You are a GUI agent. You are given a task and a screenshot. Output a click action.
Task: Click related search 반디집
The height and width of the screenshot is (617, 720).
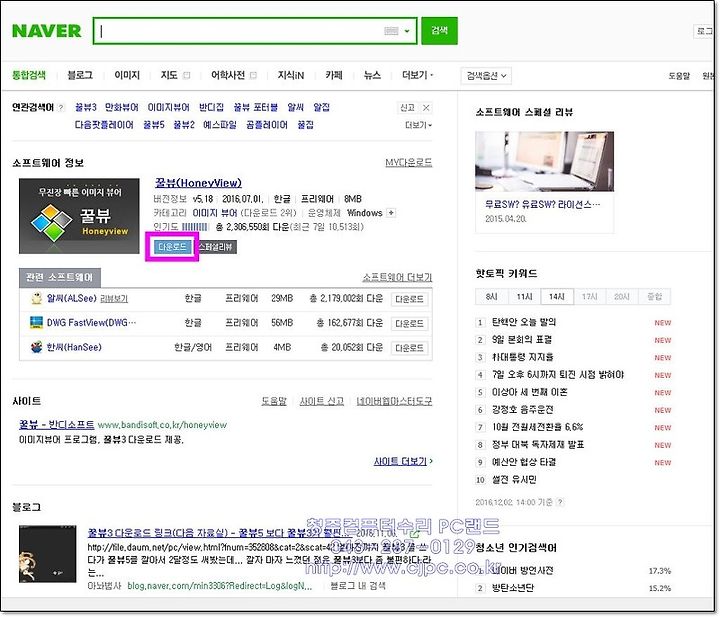tap(211, 107)
